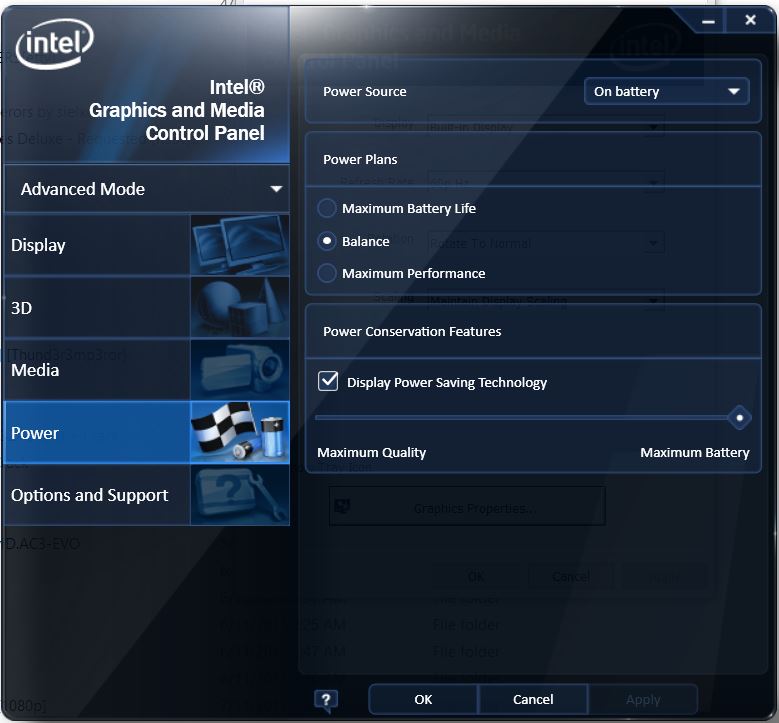Click the Intel logo
This screenshot has height=723, width=779.
[55, 43]
